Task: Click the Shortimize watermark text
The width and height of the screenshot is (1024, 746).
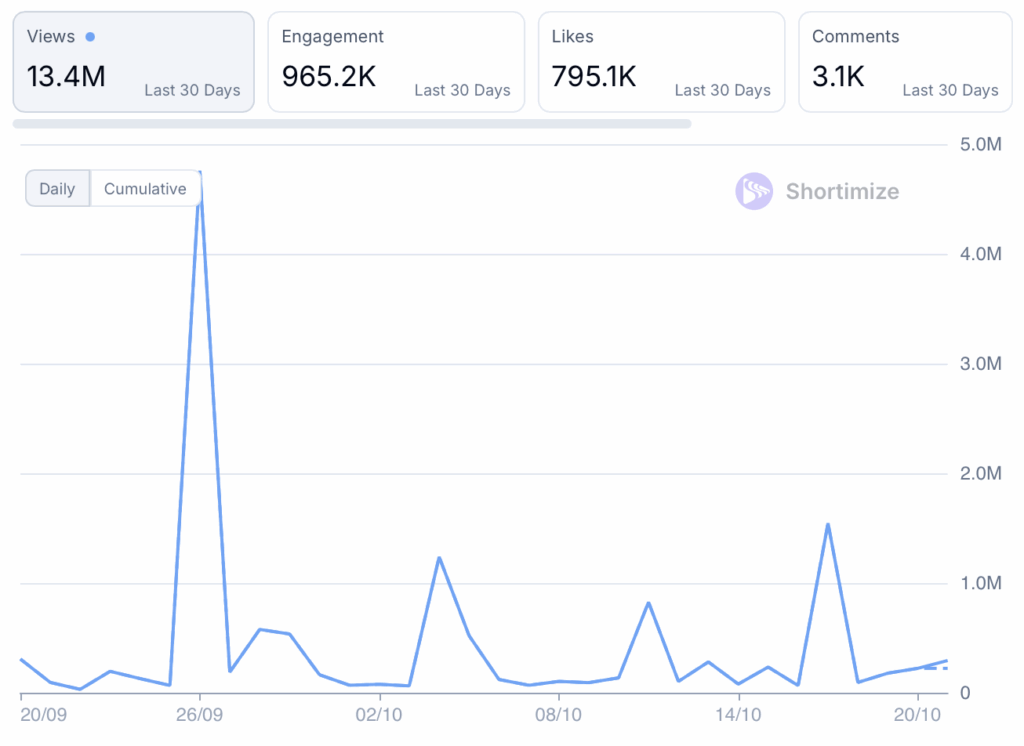Action: click(x=842, y=191)
